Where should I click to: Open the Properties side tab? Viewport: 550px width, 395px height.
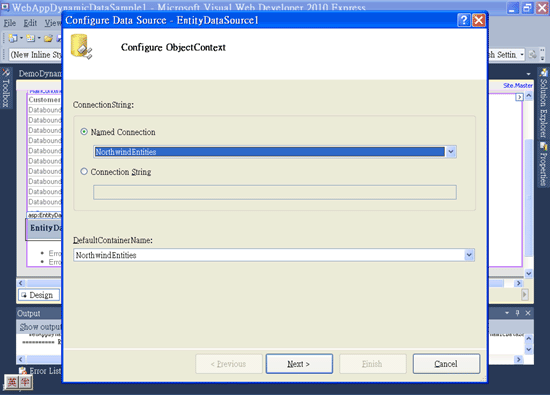[543, 164]
